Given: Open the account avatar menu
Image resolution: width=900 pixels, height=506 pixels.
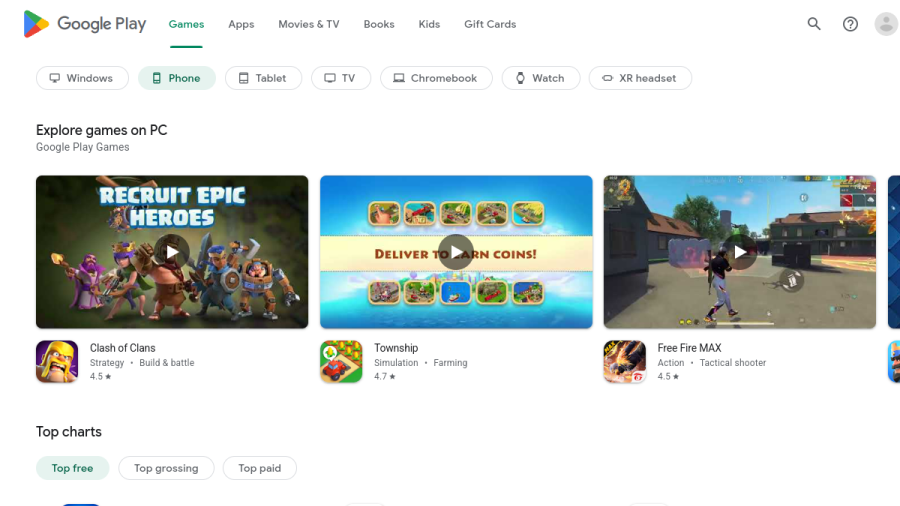Looking at the screenshot, I should [886, 24].
